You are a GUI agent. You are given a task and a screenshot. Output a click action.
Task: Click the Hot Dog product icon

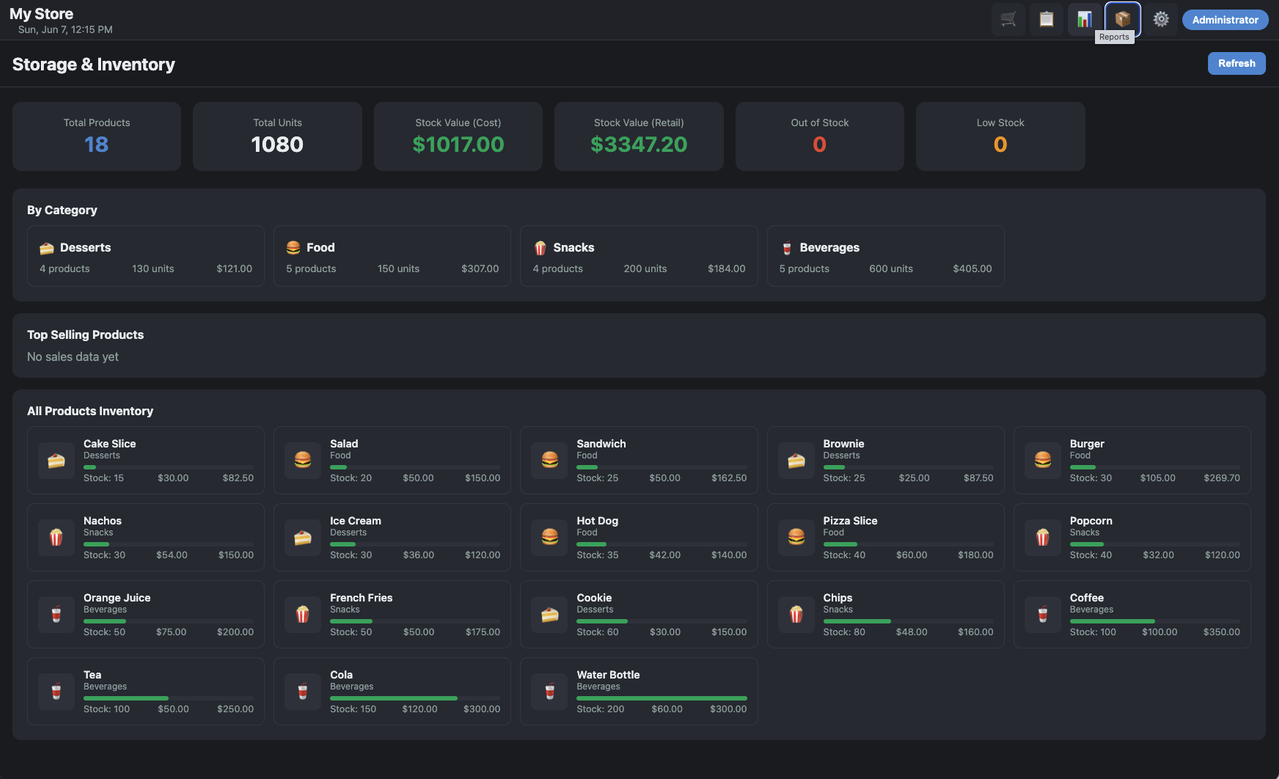pos(549,537)
